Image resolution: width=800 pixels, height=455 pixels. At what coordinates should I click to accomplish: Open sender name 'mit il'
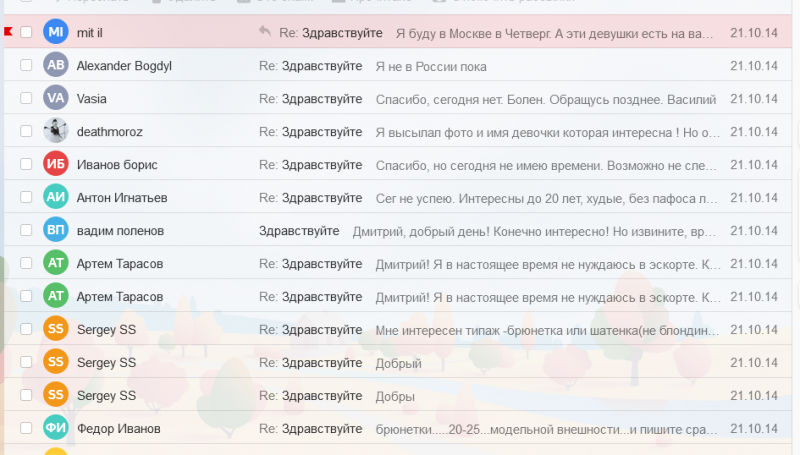(90, 33)
